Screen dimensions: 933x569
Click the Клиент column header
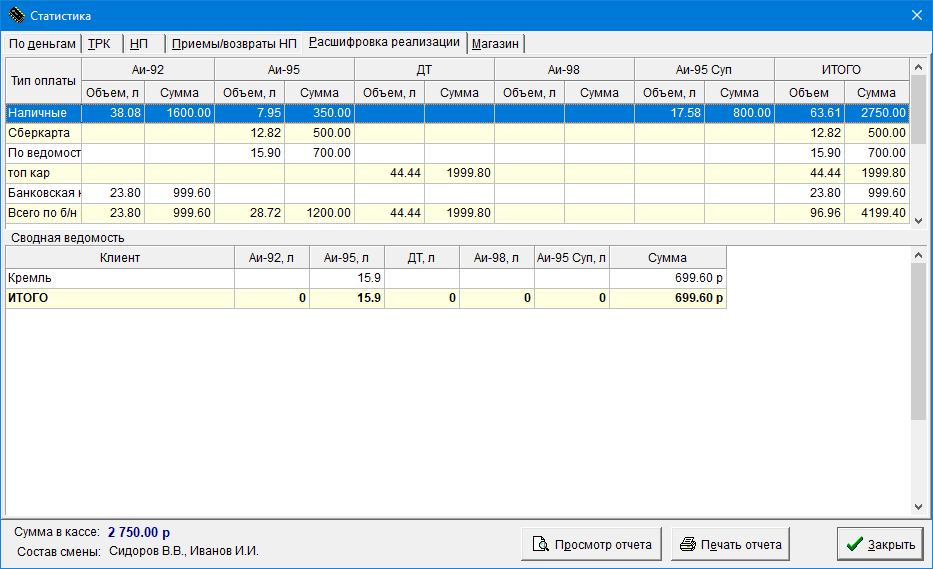[x=119, y=258]
